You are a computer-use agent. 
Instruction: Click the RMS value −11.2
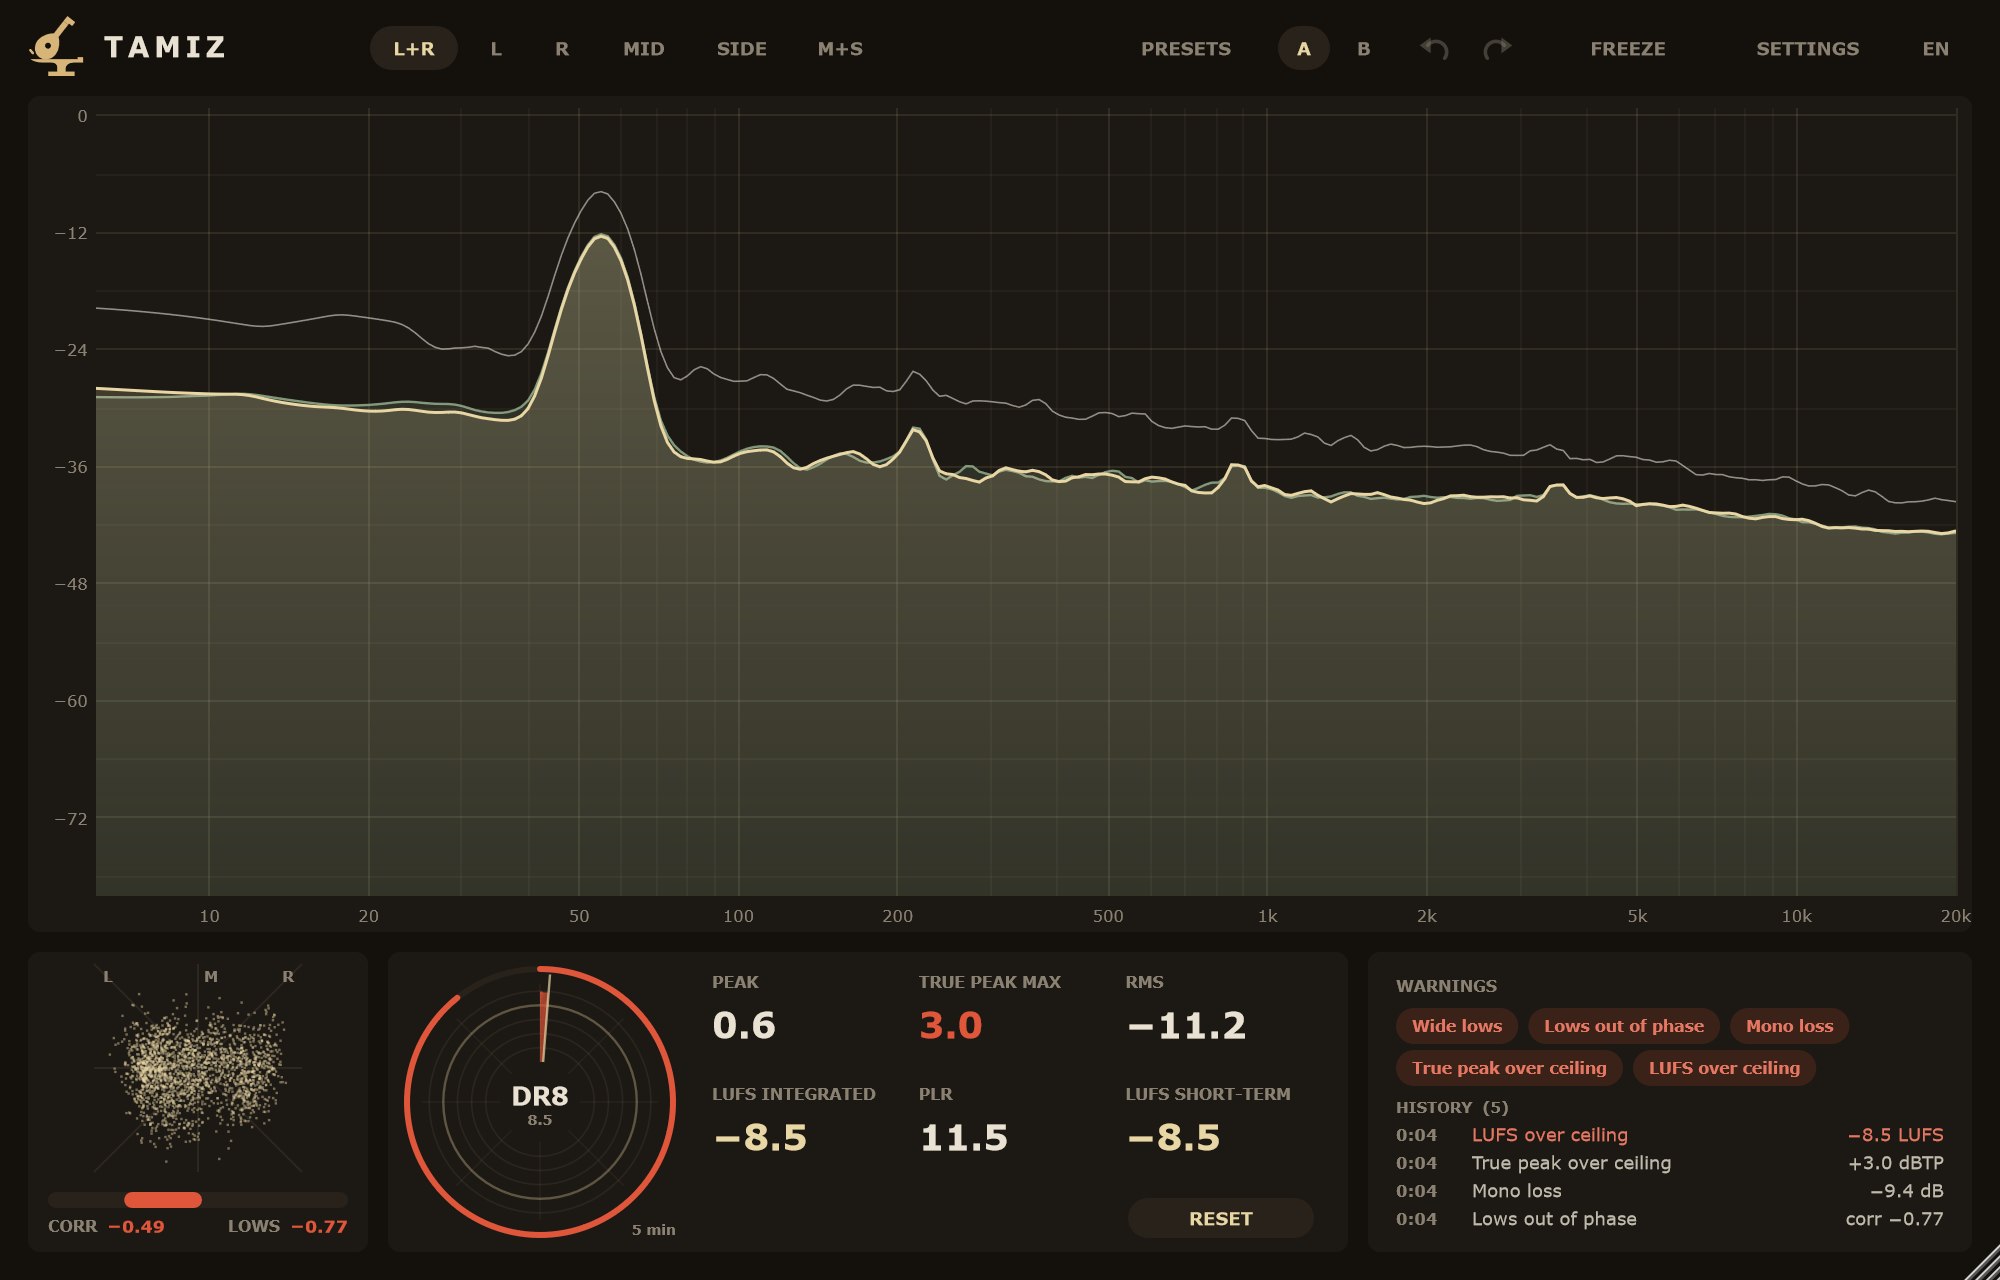(x=1186, y=1026)
